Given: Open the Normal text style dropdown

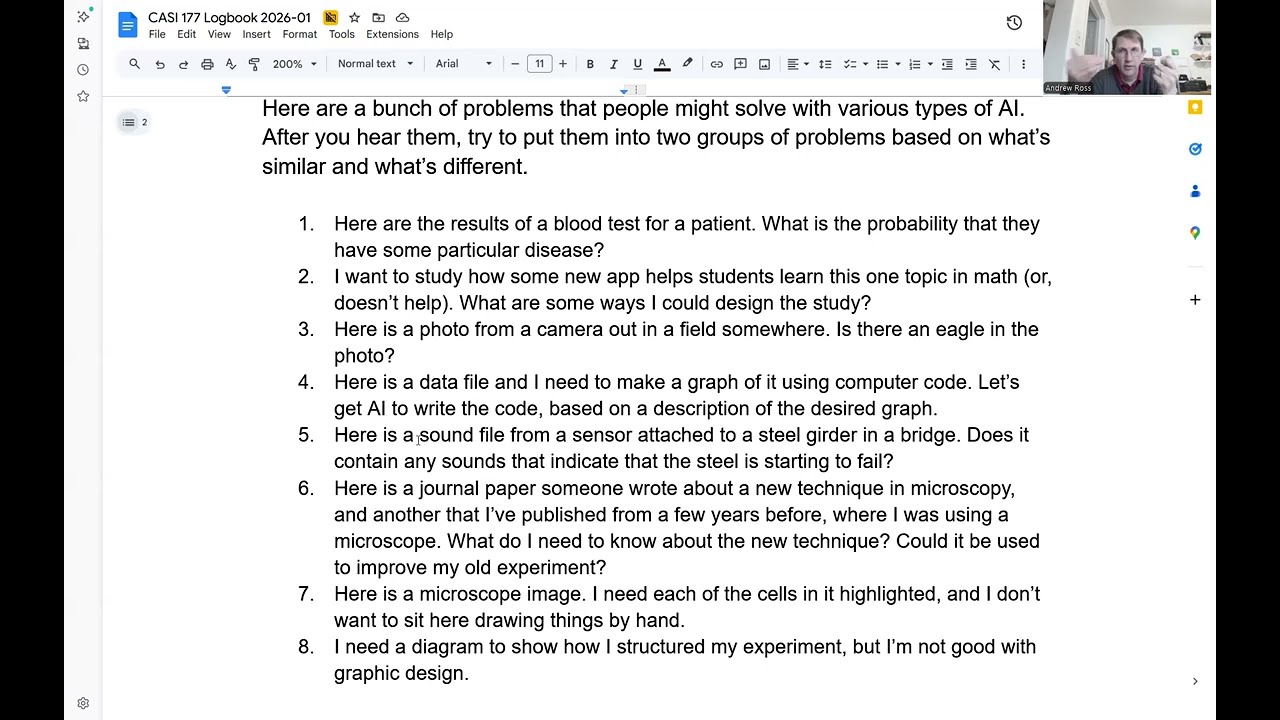Looking at the screenshot, I should 375,64.
